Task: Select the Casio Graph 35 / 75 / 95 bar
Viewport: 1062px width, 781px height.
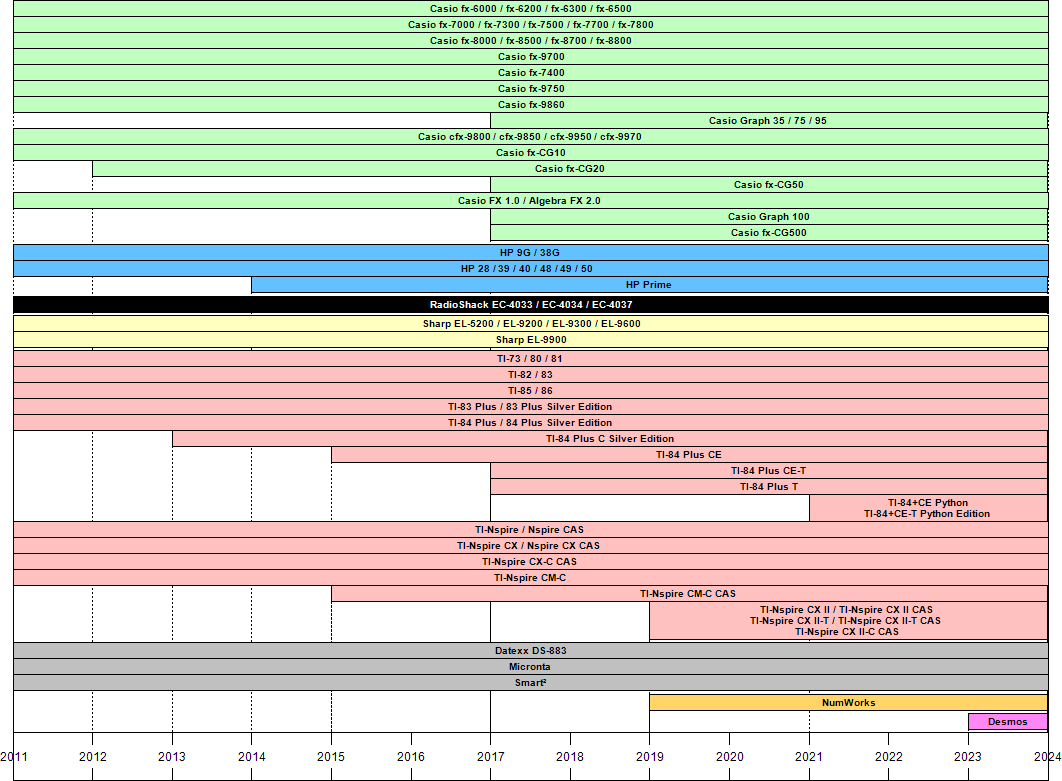Action: [x=769, y=121]
